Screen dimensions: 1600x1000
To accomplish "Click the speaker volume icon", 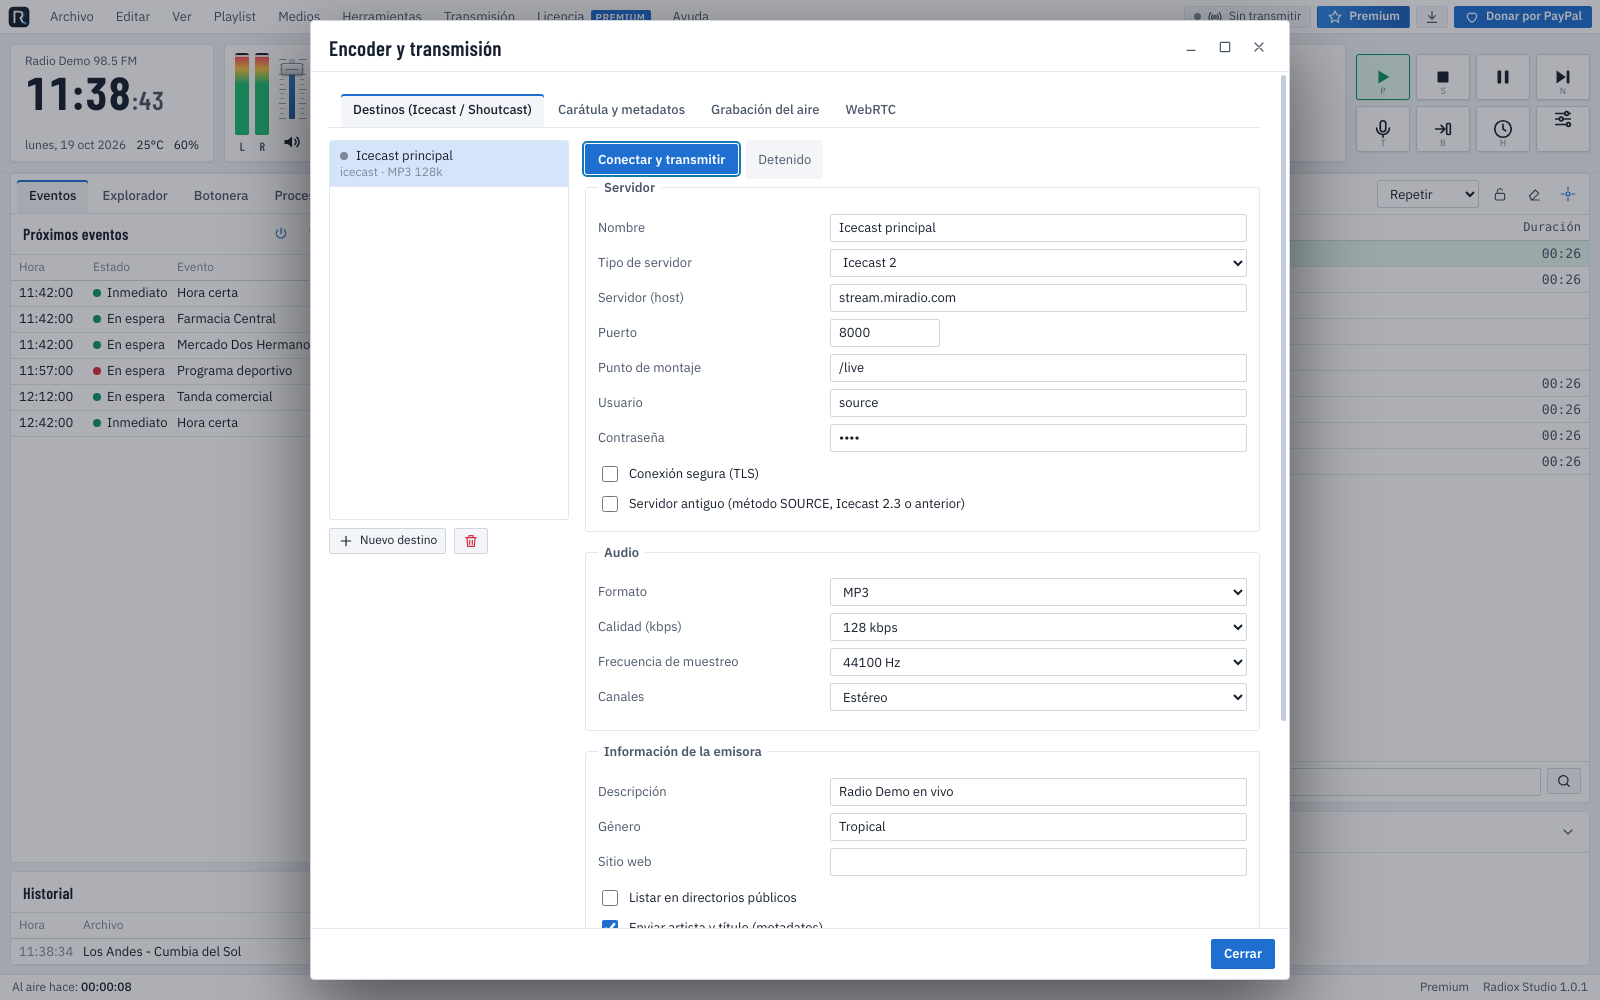I will (292, 142).
